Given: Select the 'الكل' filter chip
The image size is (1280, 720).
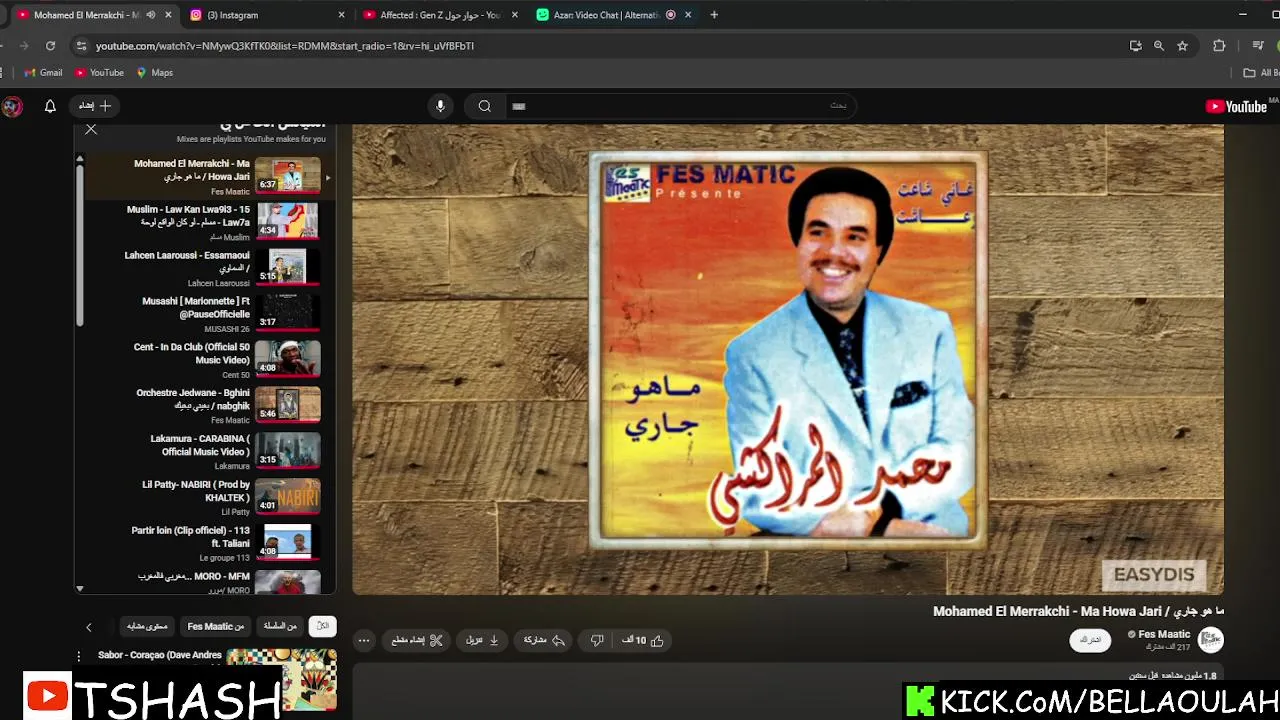Looking at the screenshot, I should pyautogui.click(x=322, y=626).
